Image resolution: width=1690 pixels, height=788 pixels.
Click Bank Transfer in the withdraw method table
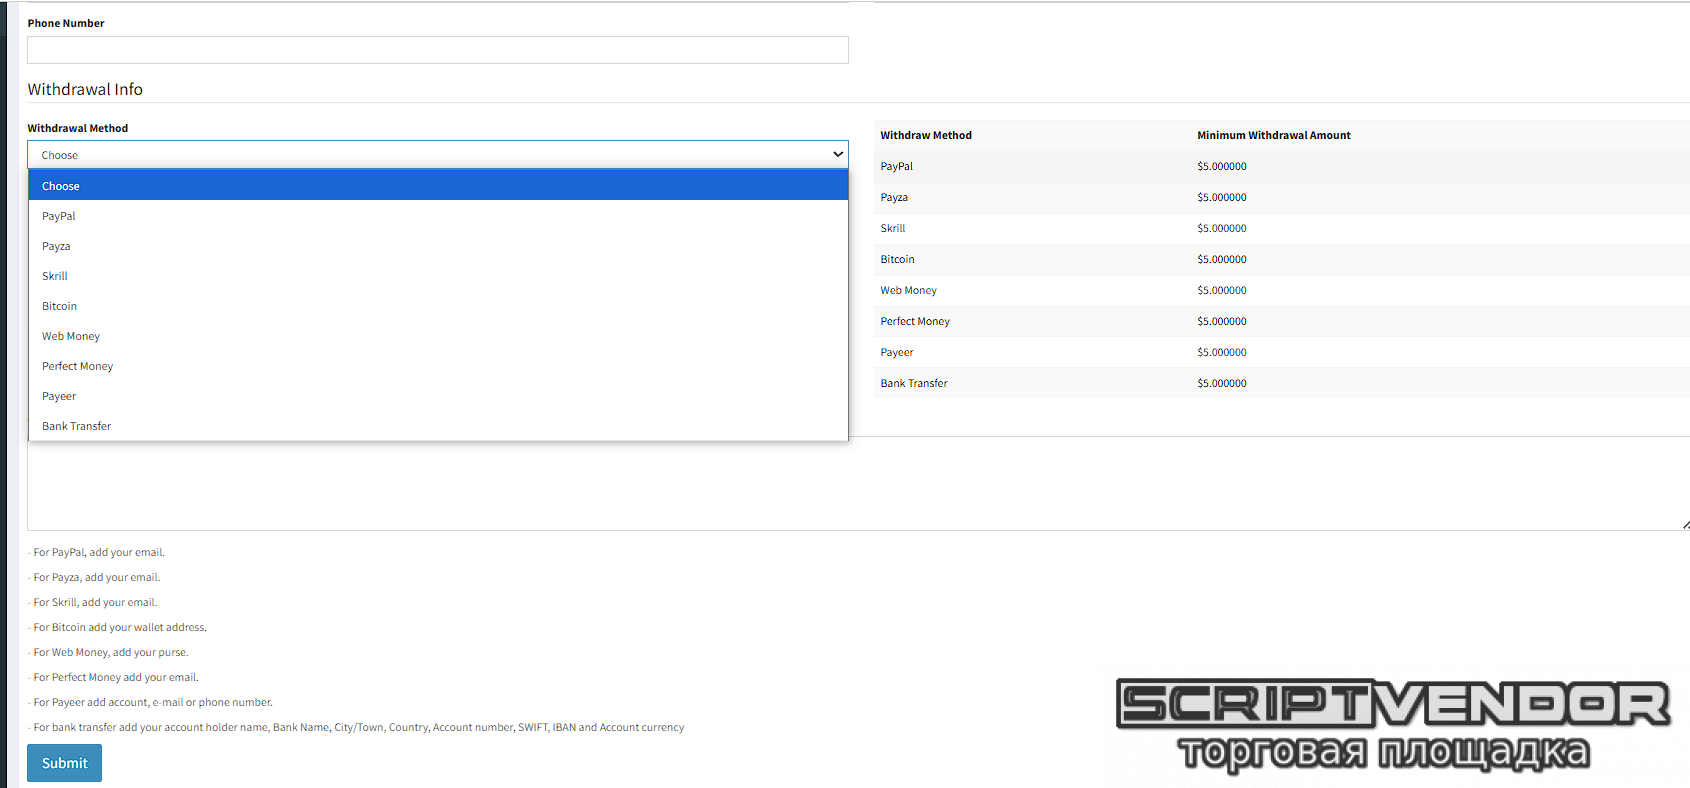tap(914, 383)
